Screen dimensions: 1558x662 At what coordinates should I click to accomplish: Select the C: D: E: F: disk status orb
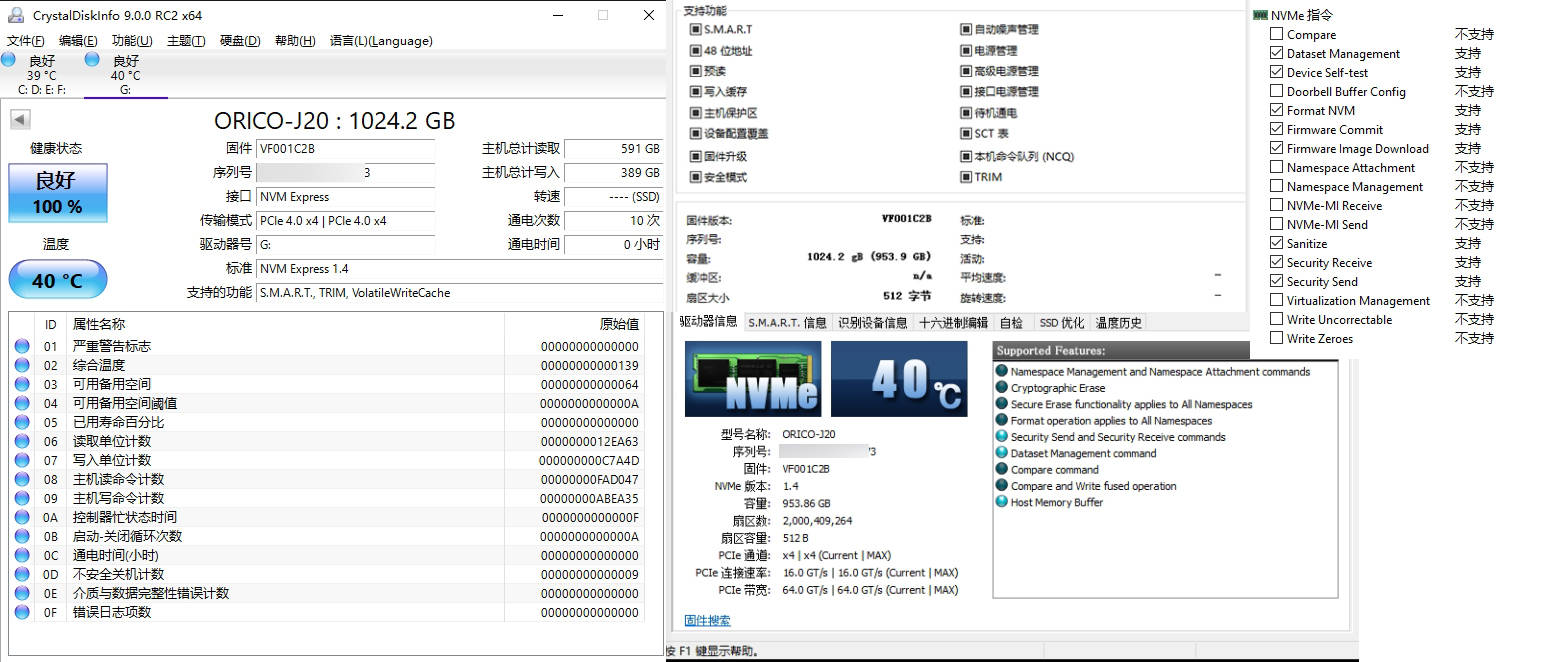click(8, 60)
